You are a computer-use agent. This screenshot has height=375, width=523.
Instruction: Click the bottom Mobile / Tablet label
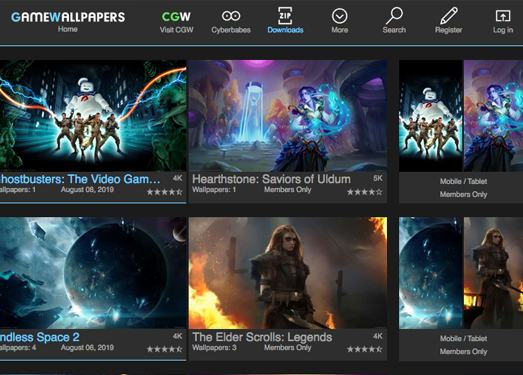click(x=463, y=338)
